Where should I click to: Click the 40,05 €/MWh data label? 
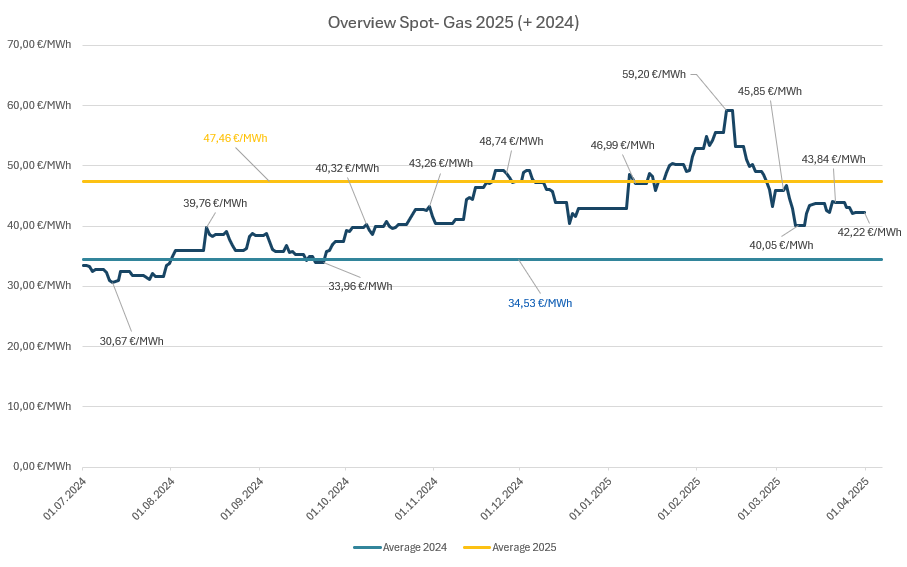(781, 244)
